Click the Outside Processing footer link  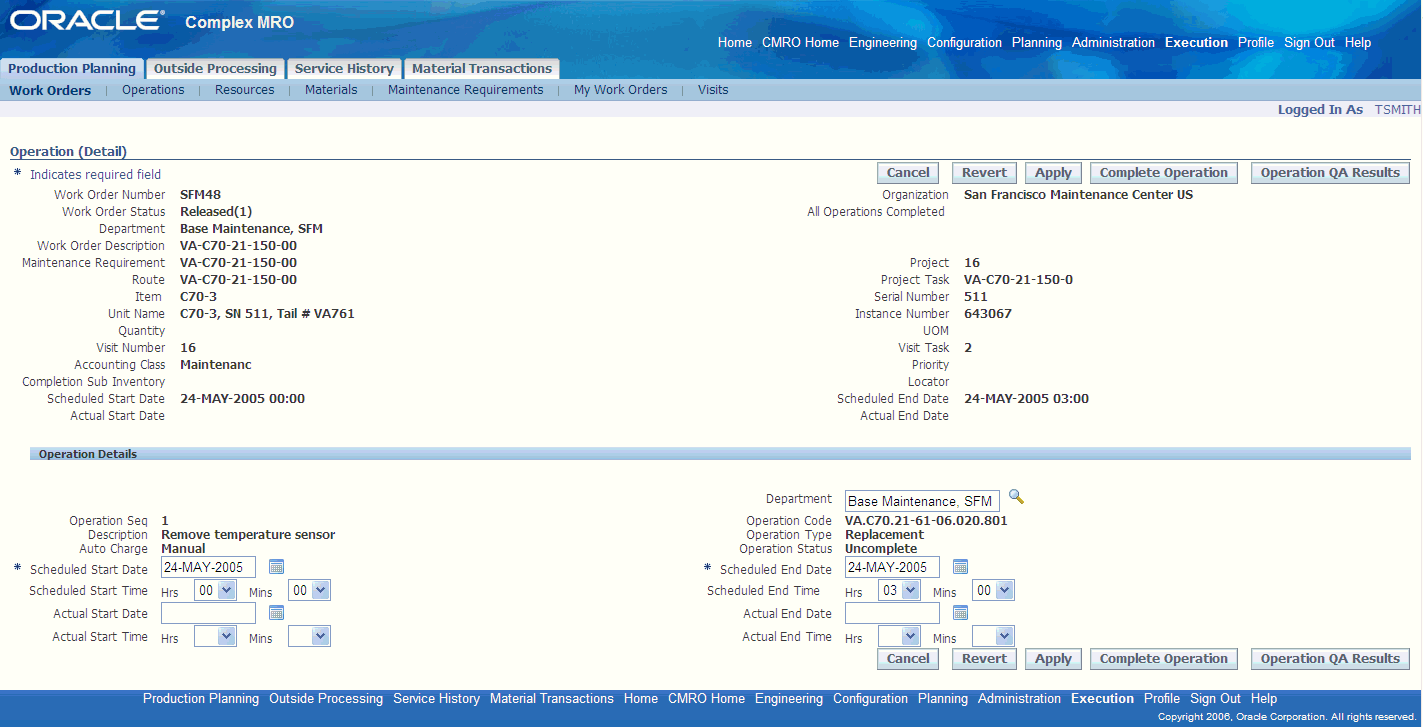click(326, 699)
